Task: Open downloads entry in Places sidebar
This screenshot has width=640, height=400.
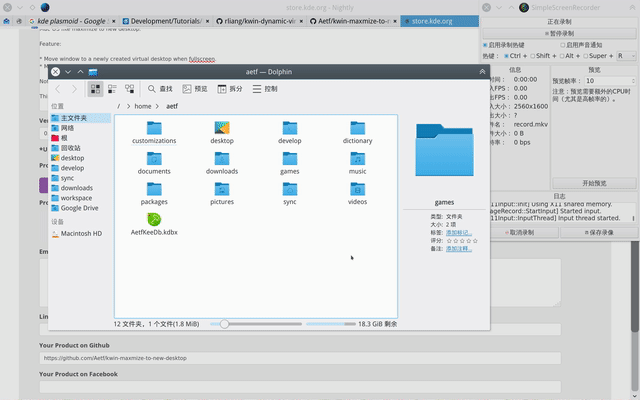Action: pyautogui.click(x=80, y=188)
